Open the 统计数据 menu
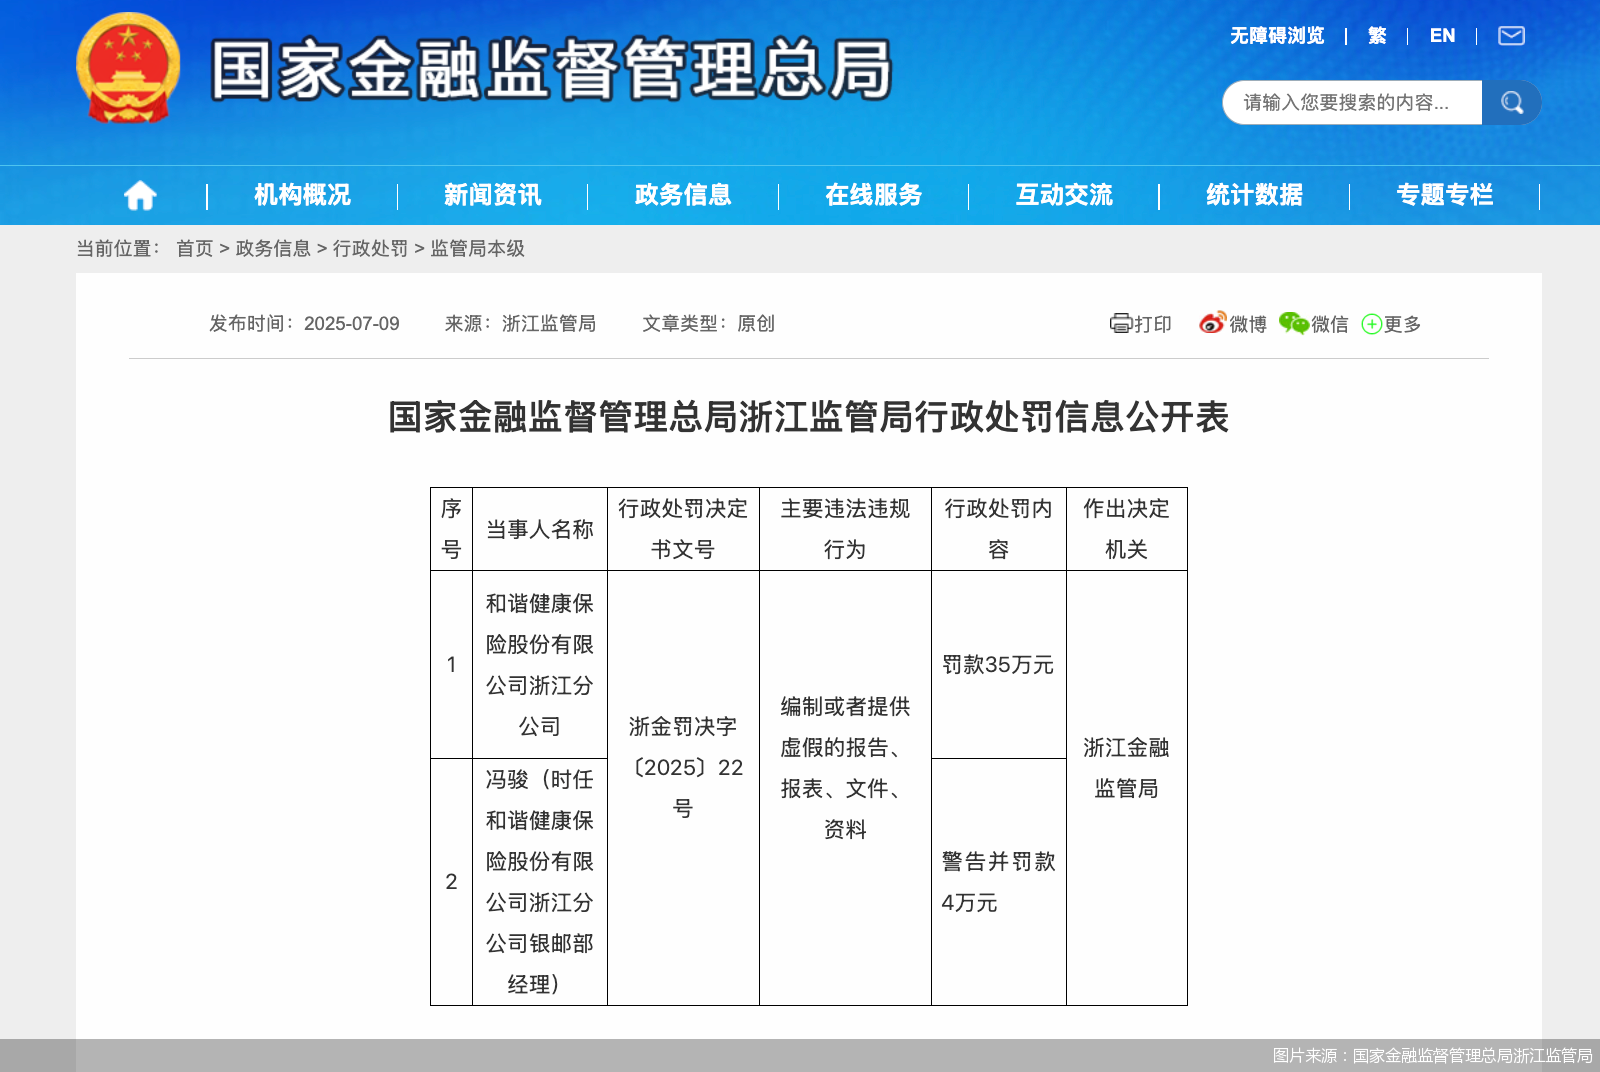 point(1254,195)
